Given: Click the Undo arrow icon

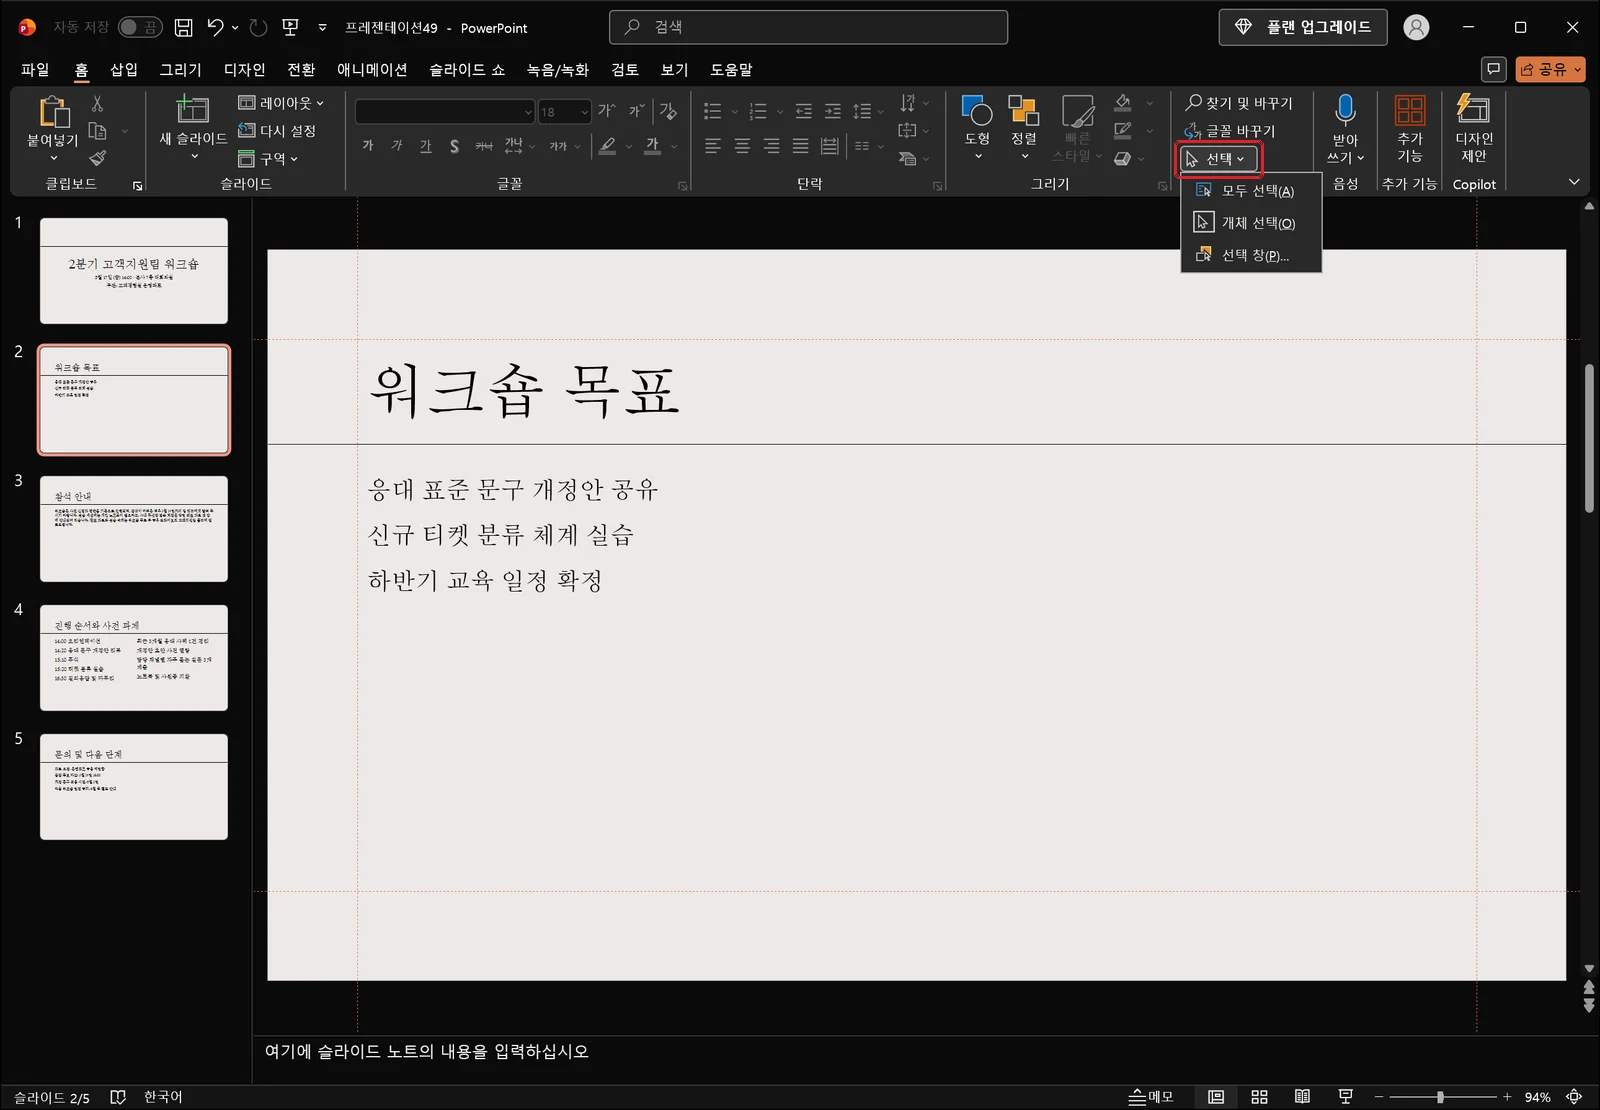Looking at the screenshot, I should (x=215, y=28).
